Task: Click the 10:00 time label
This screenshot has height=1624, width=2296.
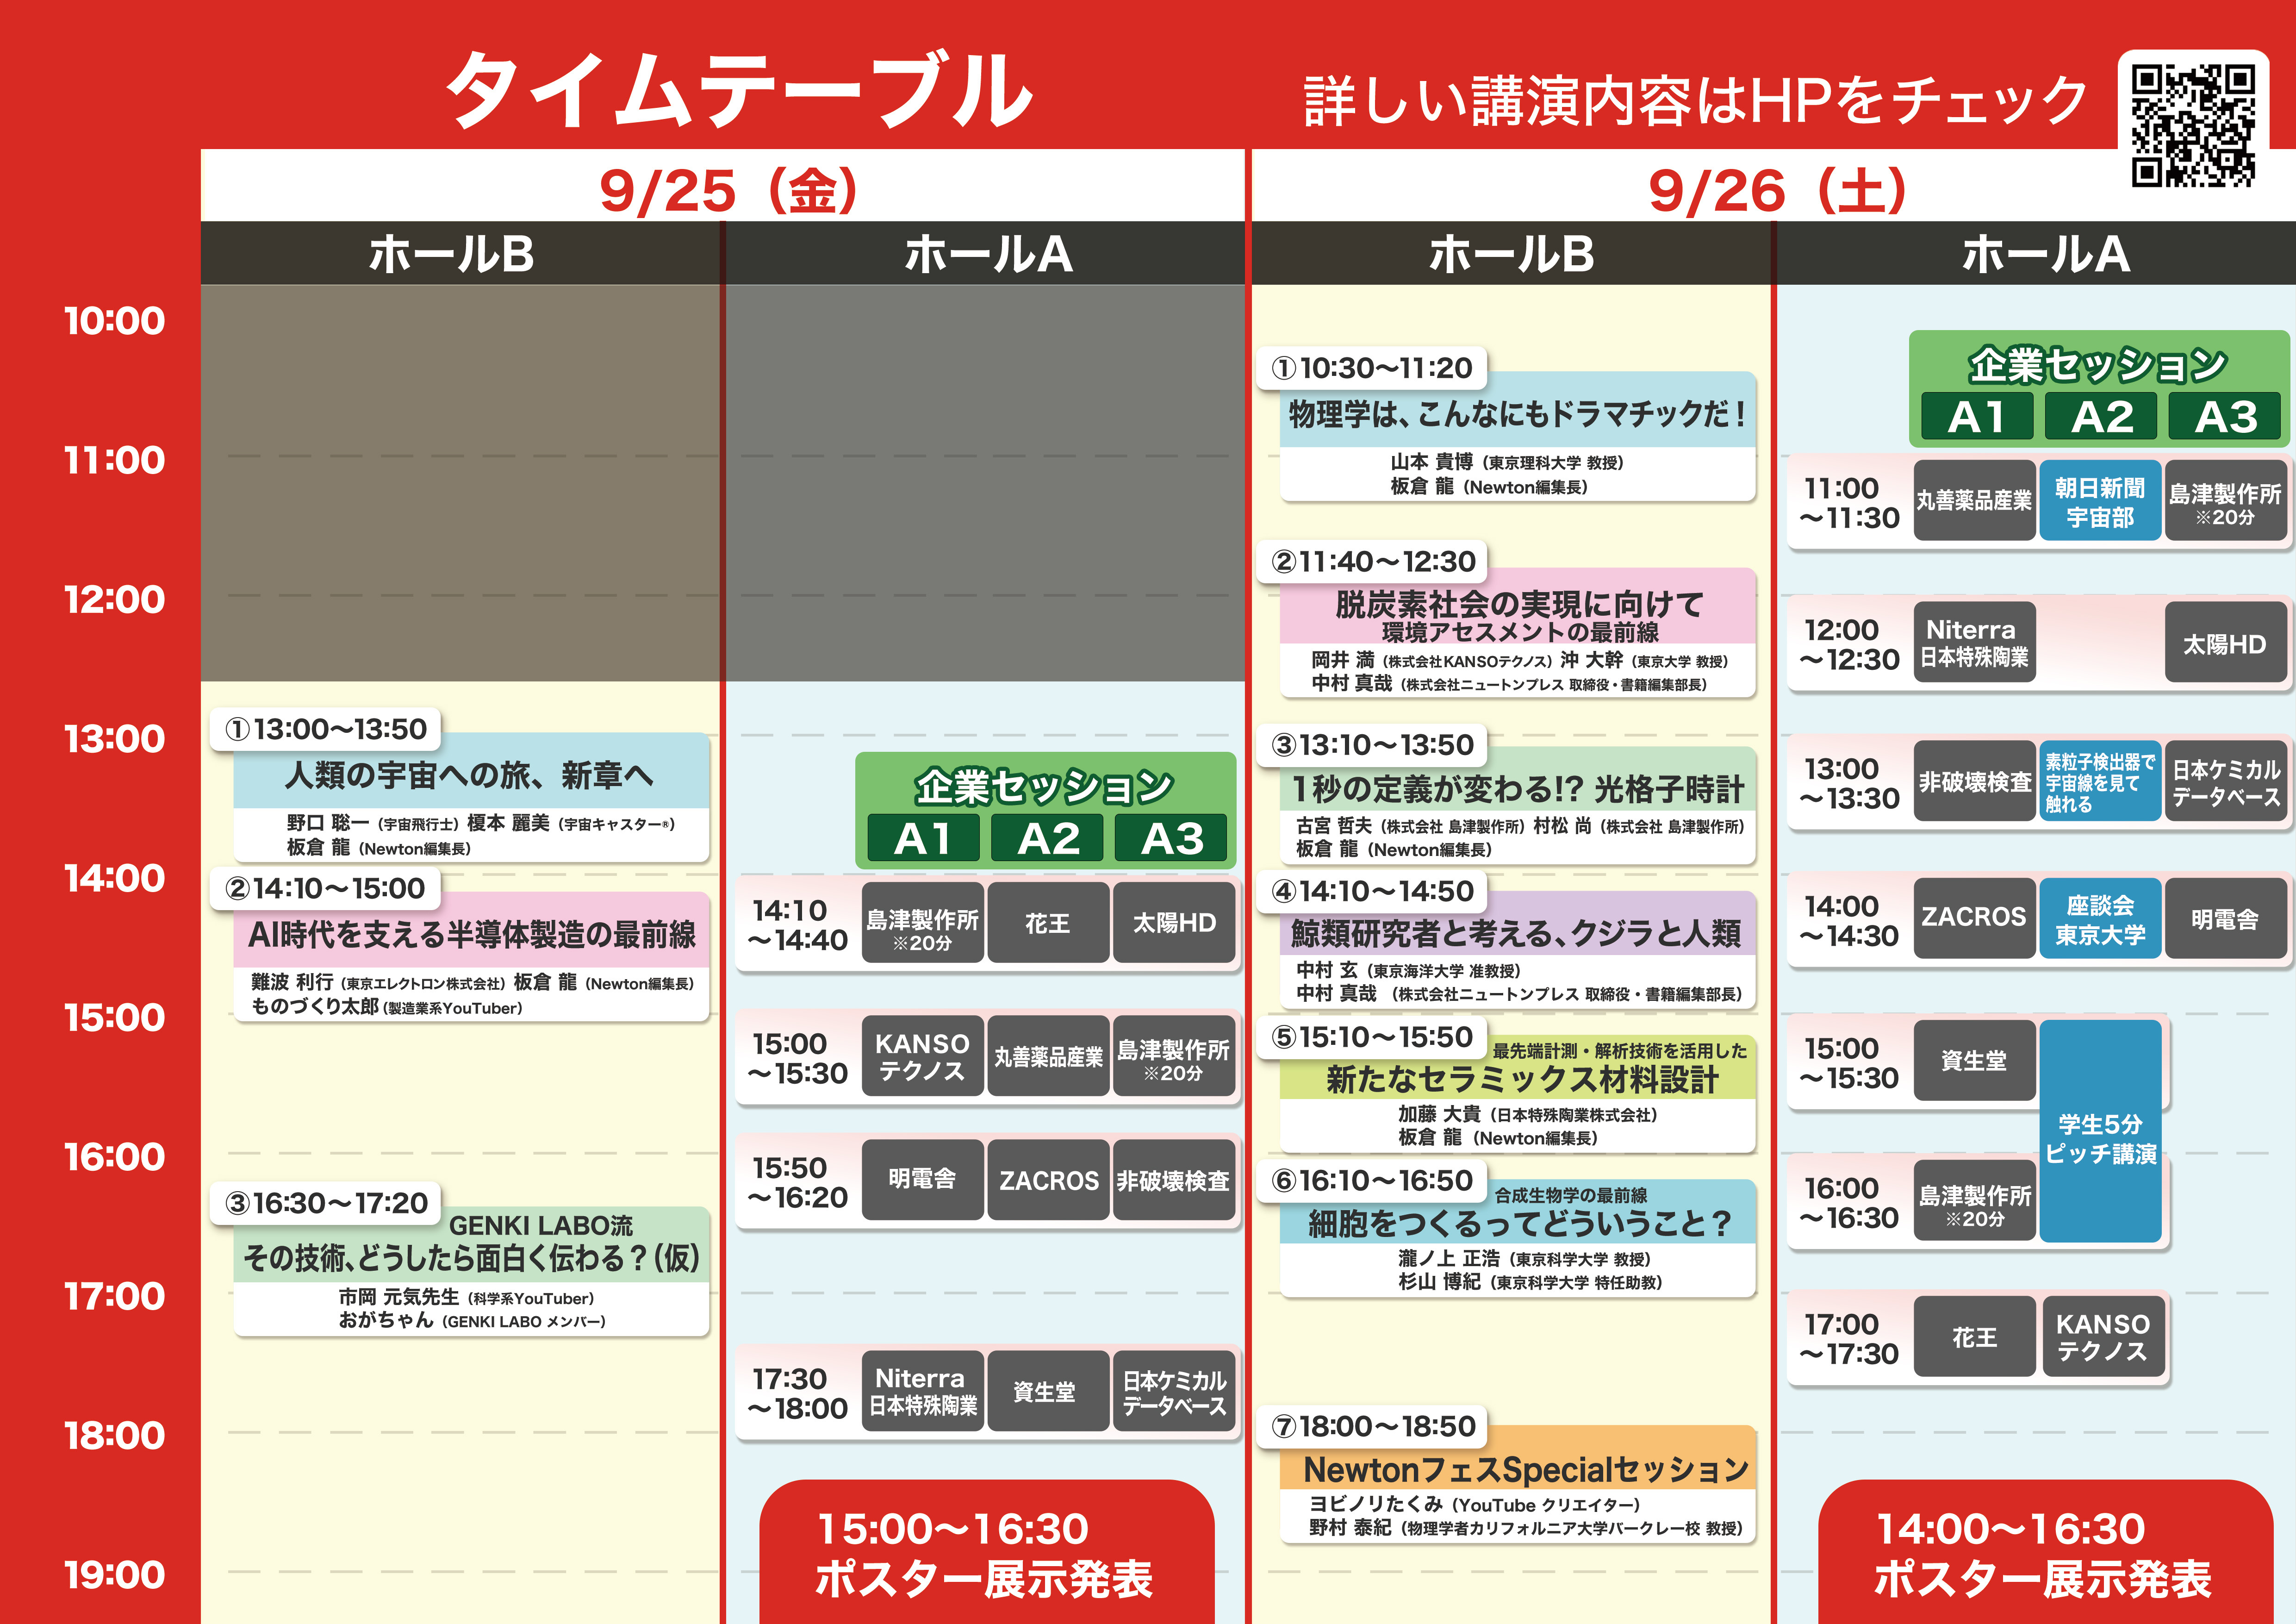Action: 114,321
